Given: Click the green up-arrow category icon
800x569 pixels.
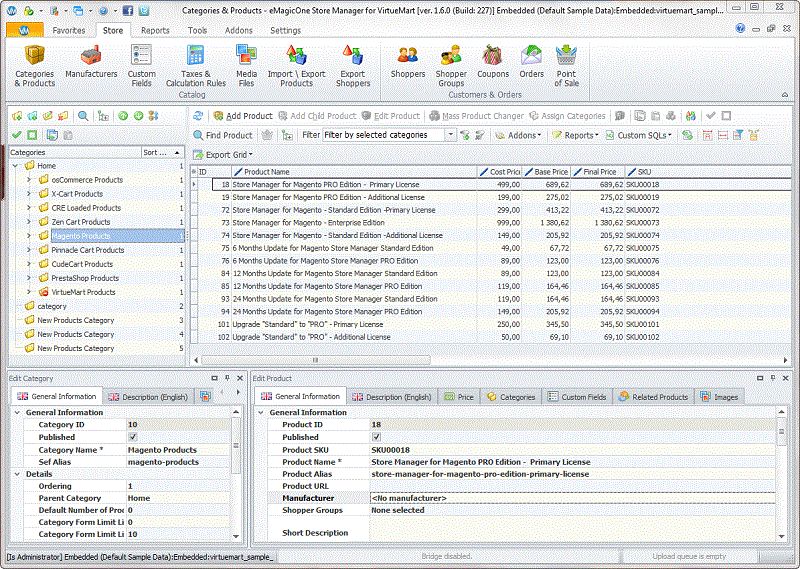Looking at the screenshot, I should [123, 116].
